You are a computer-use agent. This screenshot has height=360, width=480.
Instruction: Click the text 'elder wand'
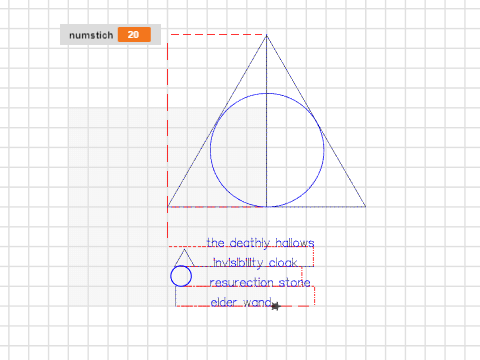pyautogui.click(x=241, y=302)
